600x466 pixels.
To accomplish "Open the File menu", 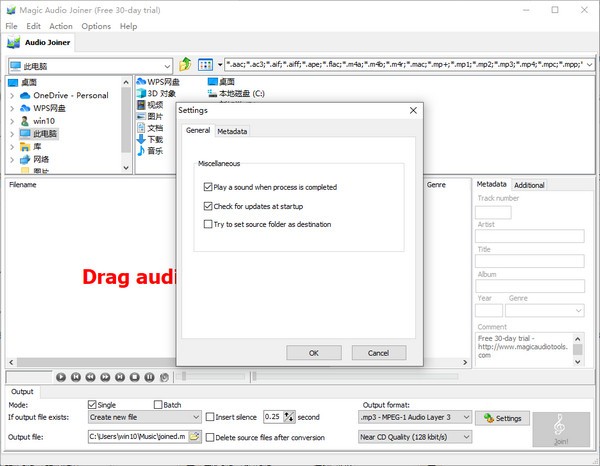I will coord(11,26).
